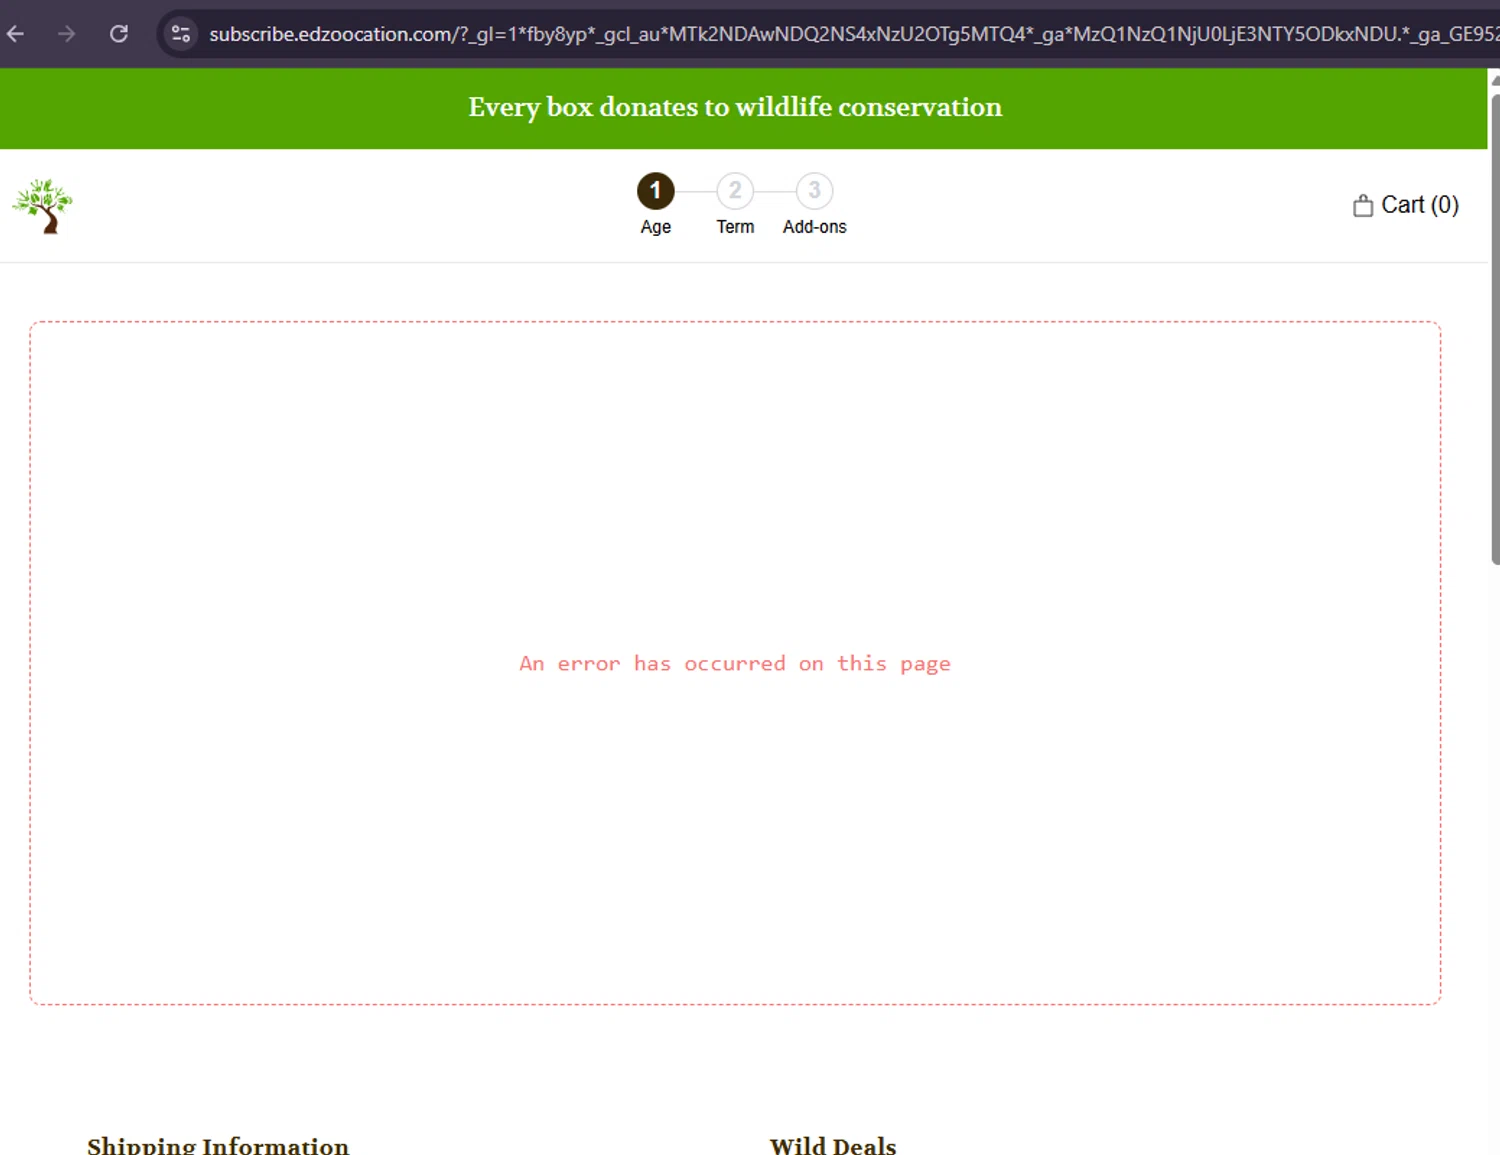The width and height of the screenshot is (1500, 1155).
Task: Click the vertical page scrollbar thumb
Action: 1495,330
